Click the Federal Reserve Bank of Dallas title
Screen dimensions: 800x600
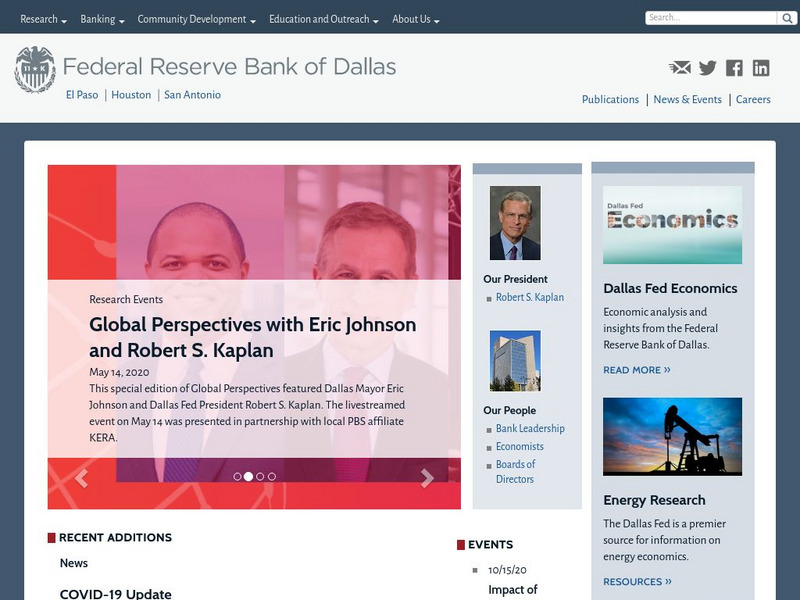click(229, 67)
